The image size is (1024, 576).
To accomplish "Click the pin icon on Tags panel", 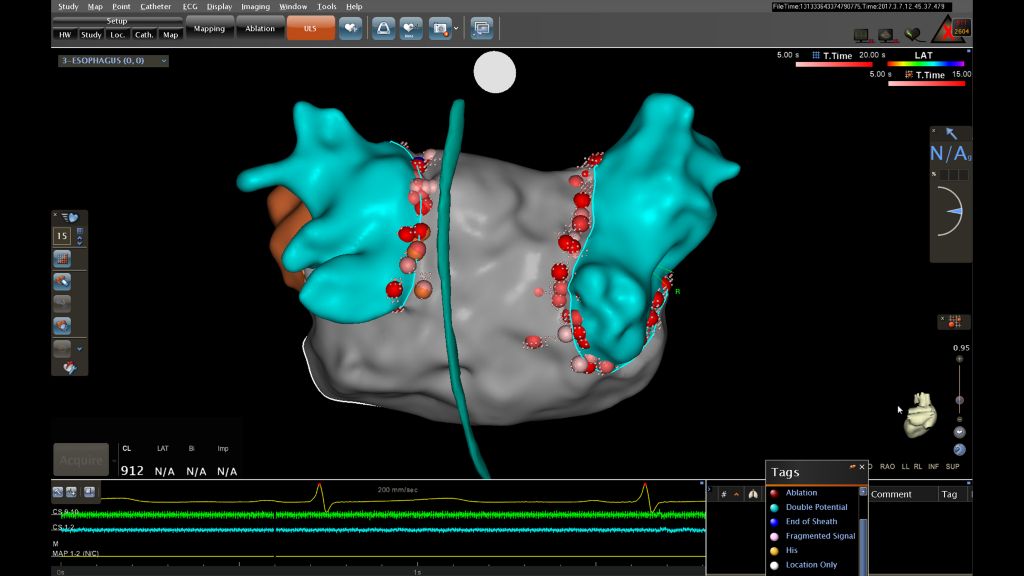I will pyautogui.click(x=852, y=467).
